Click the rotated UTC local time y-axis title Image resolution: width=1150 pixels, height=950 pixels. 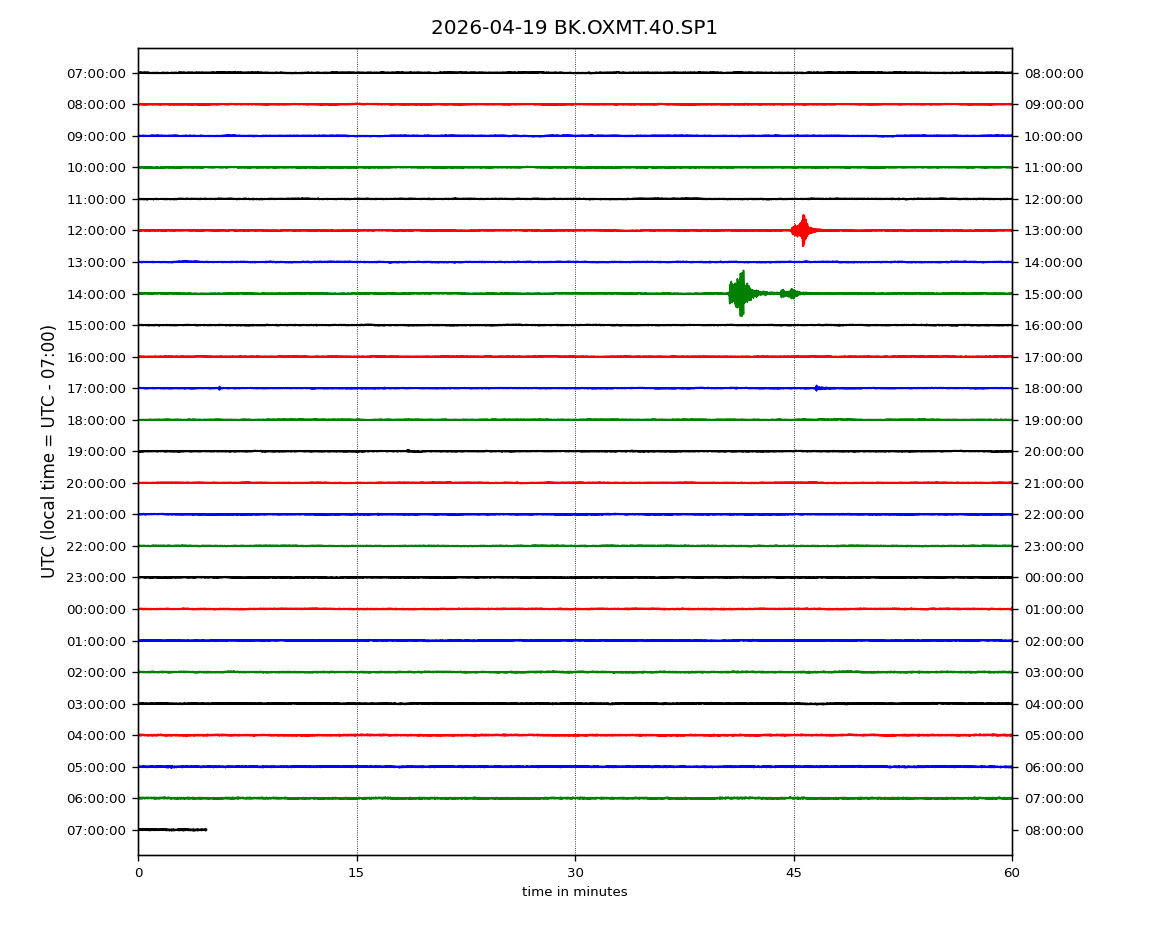[49, 451]
